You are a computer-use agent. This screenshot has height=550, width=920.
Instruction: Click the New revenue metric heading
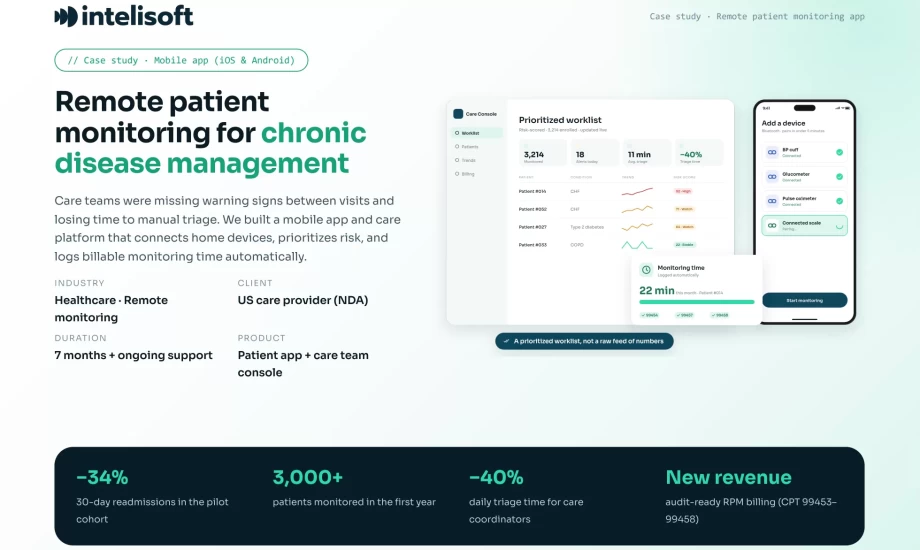point(728,477)
